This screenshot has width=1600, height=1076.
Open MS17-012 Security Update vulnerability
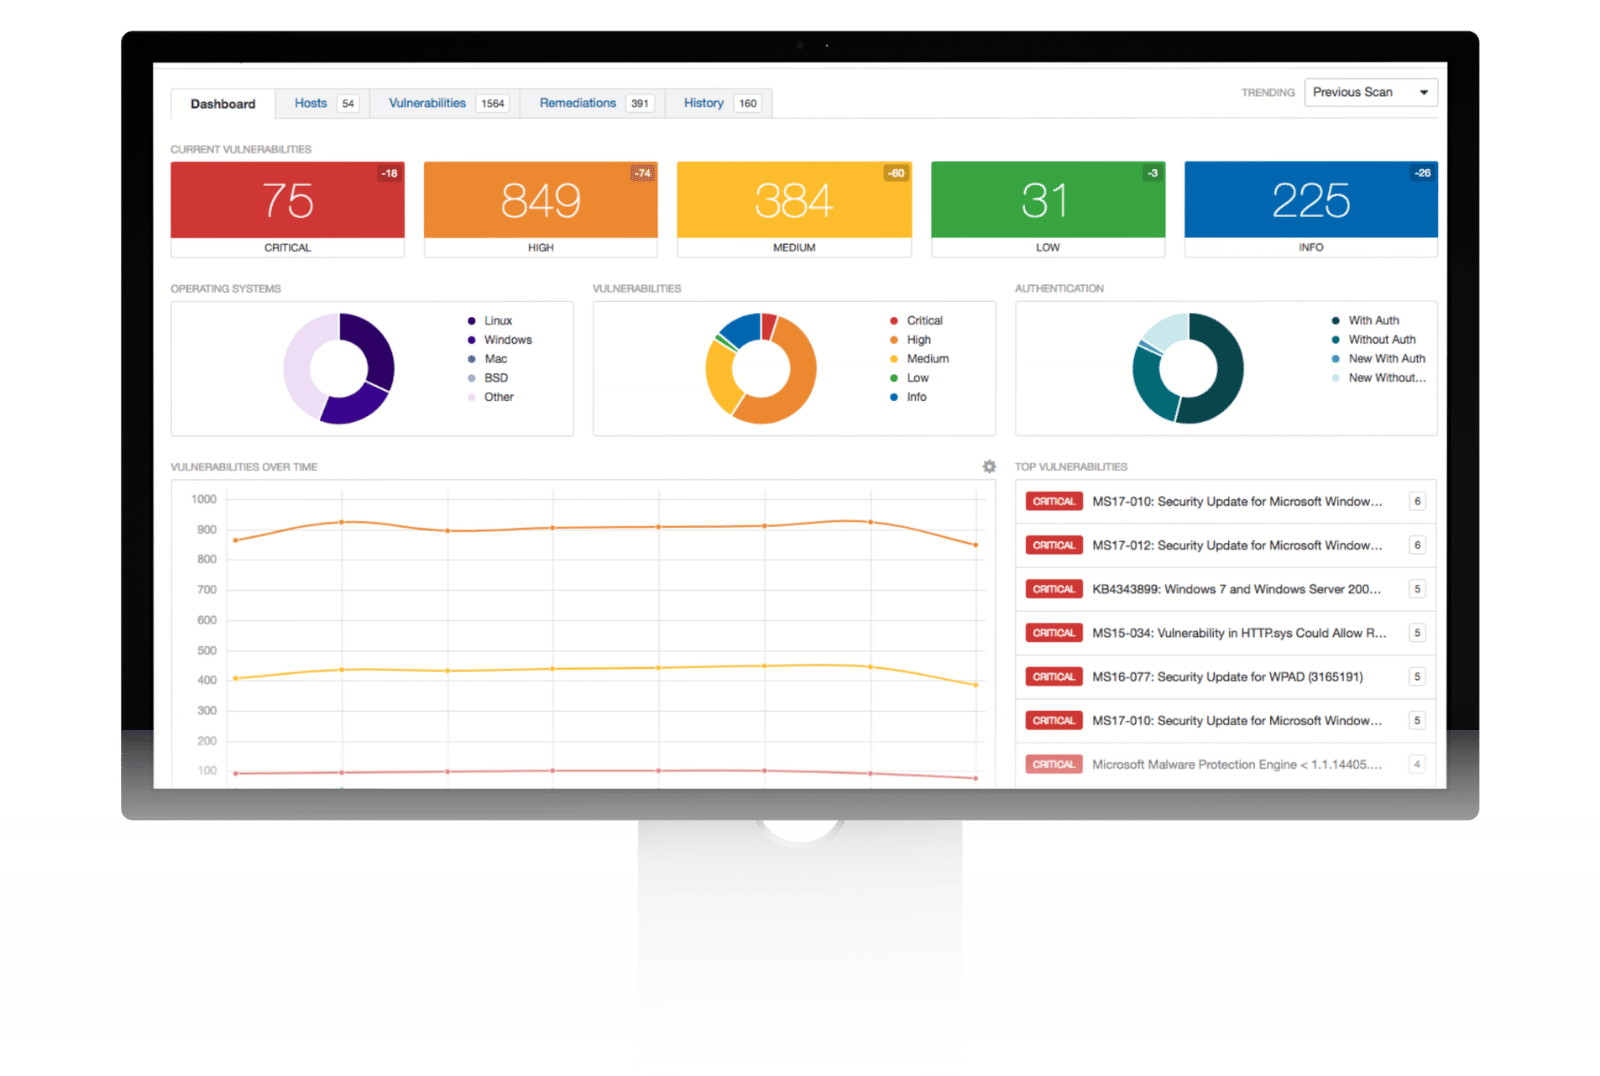coord(1236,545)
